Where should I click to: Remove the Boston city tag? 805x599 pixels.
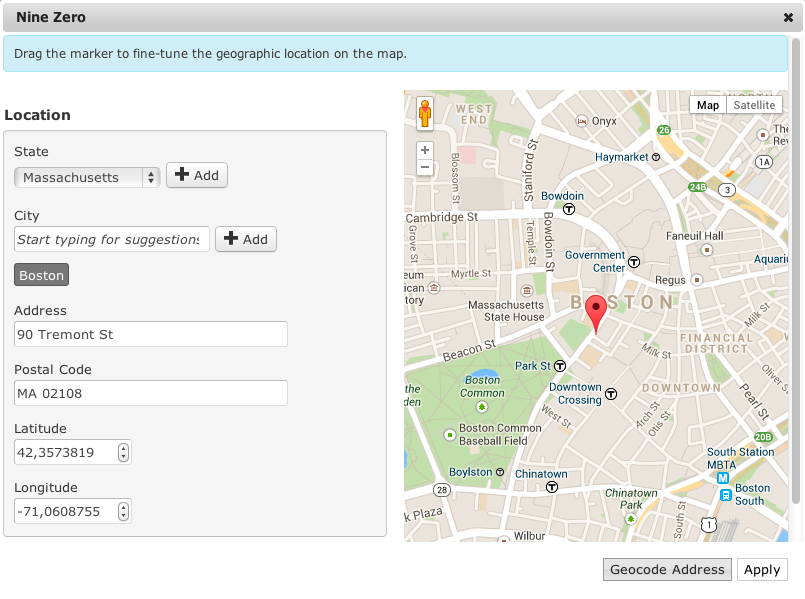(41, 276)
